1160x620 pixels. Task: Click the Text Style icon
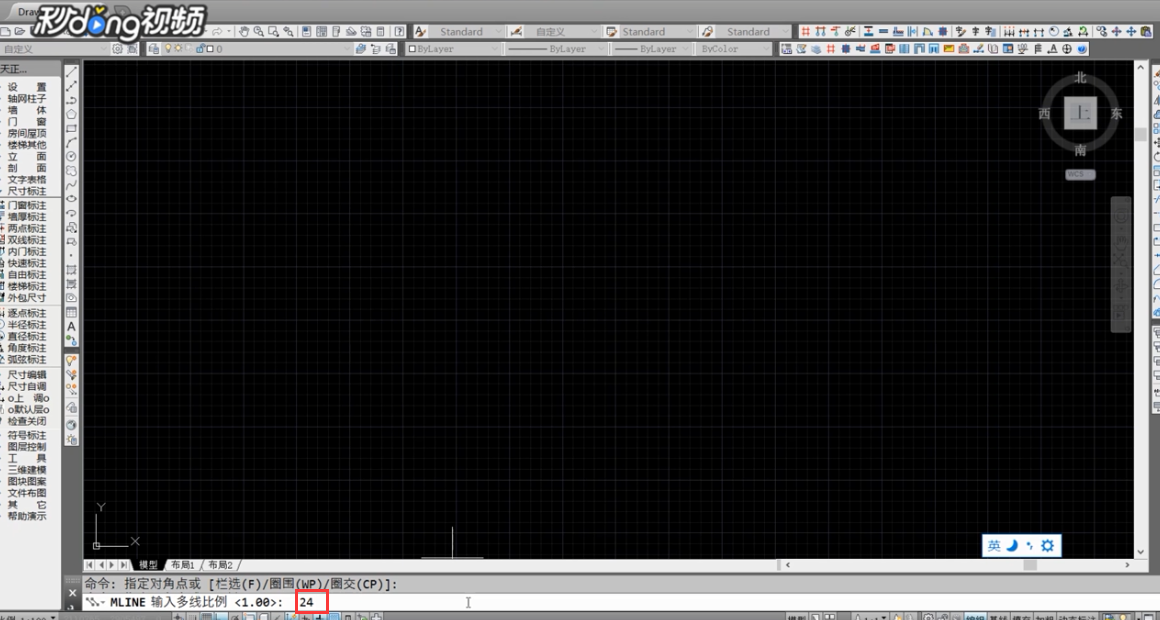coord(419,32)
